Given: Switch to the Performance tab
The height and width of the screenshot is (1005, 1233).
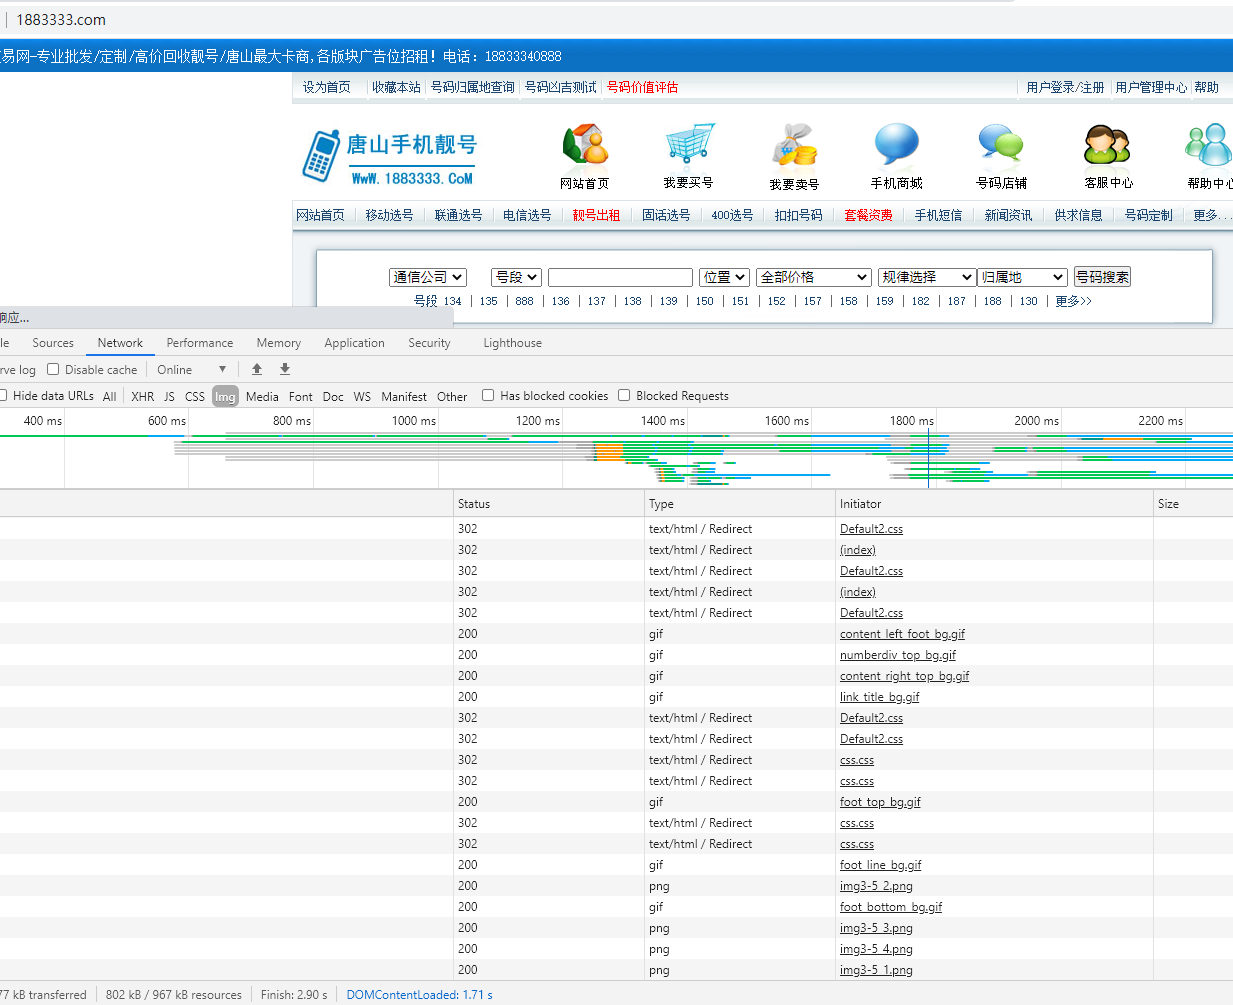Looking at the screenshot, I should click(200, 343).
